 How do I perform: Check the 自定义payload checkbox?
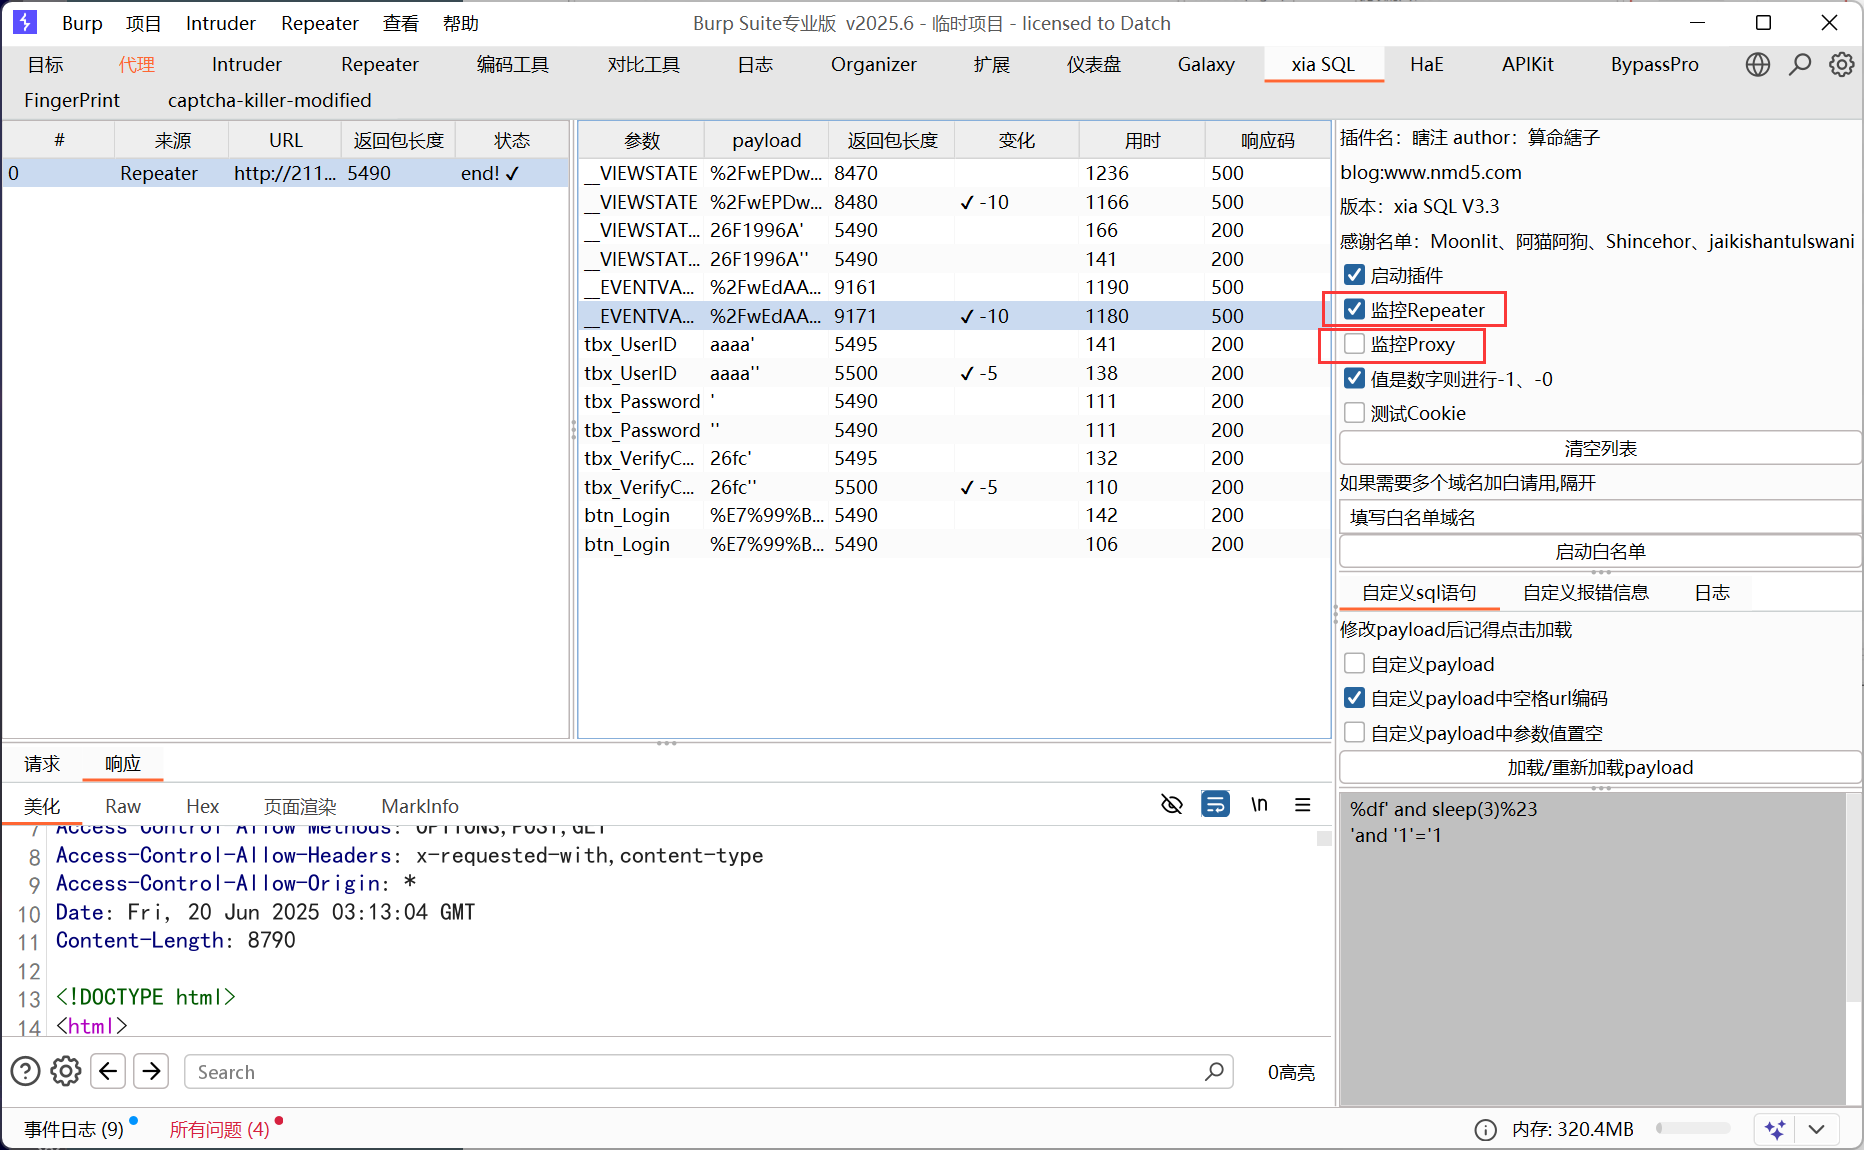point(1355,664)
